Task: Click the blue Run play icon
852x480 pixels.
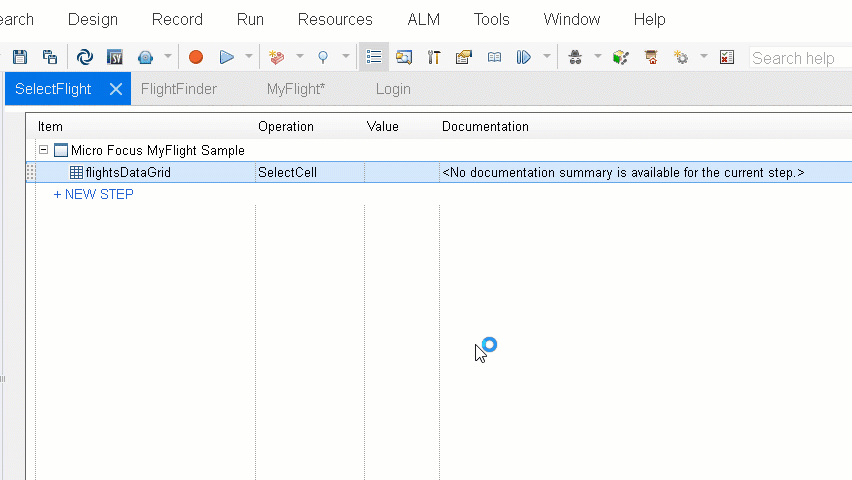Action: point(226,57)
